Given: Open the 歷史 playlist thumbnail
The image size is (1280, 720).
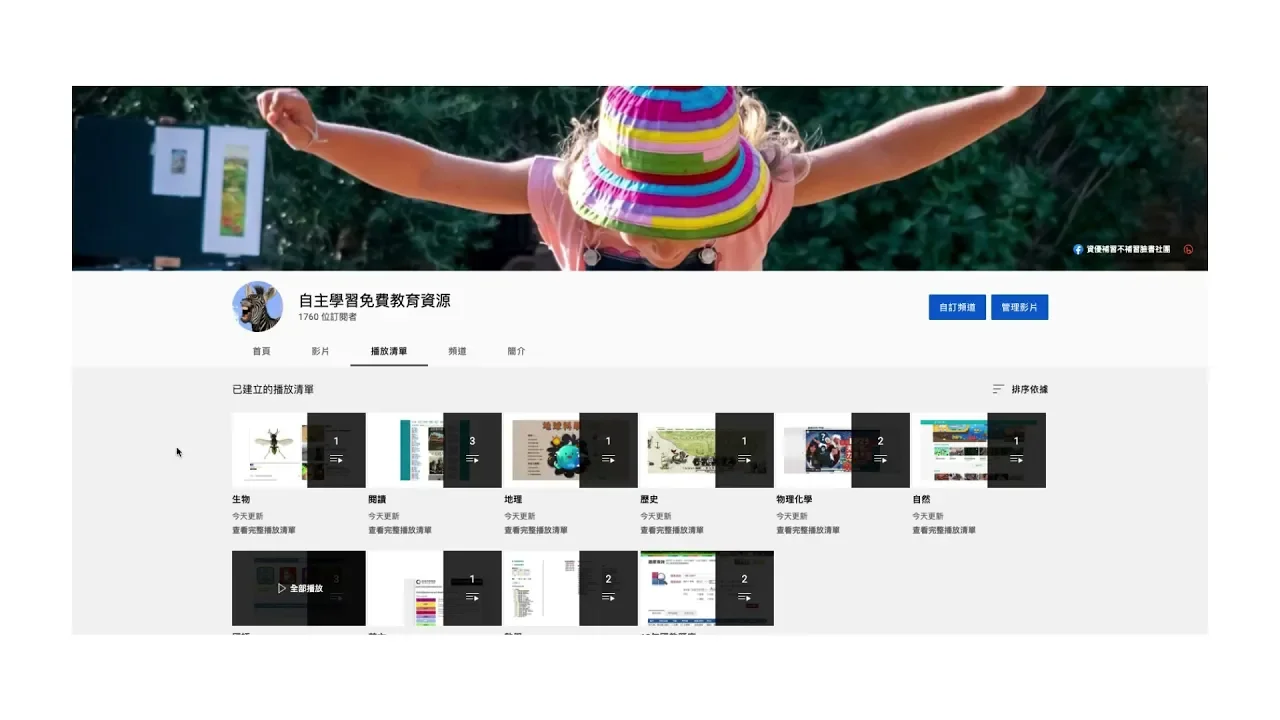Looking at the screenshot, I should pos(677,450).
